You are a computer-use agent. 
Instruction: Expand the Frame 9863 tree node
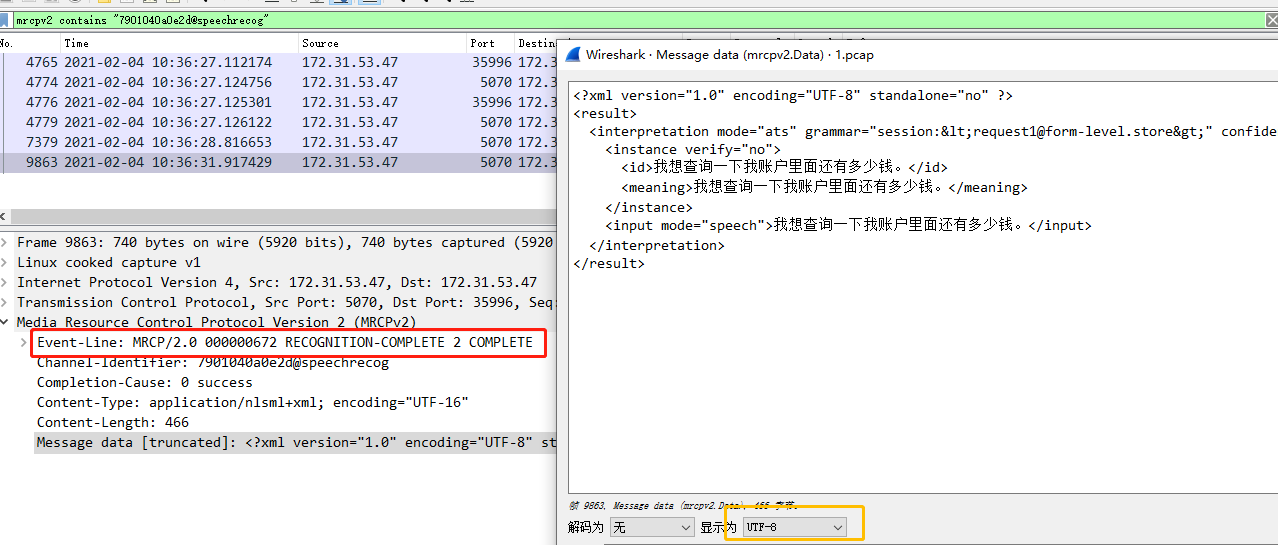[x=7, y=243]
